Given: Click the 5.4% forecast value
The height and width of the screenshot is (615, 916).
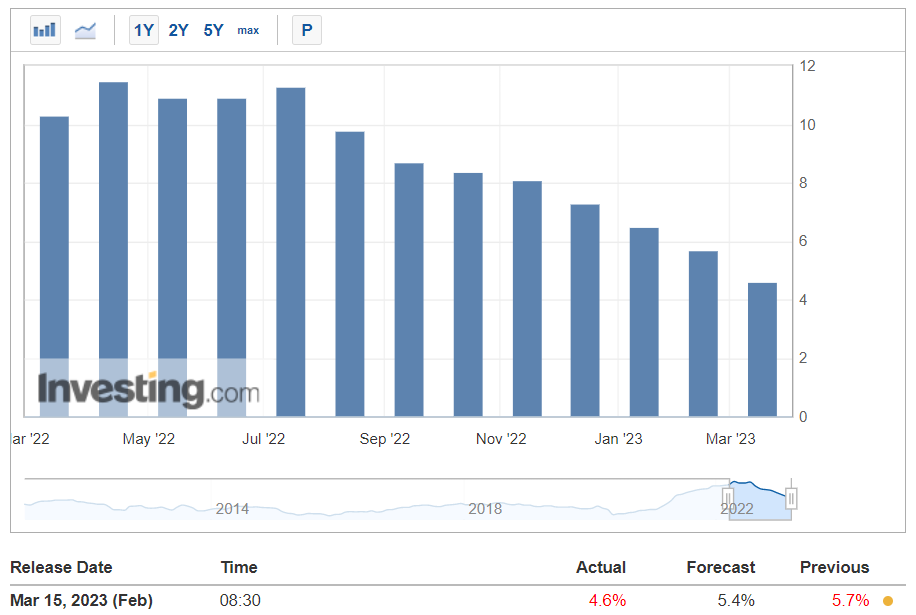Looking at the screenshot, I should pos(736,600).
